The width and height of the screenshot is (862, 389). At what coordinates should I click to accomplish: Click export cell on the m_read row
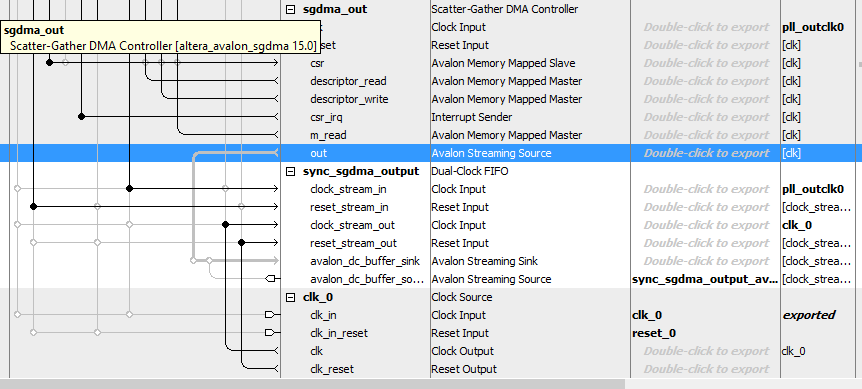pyautogui.click(x=706, y=135)
